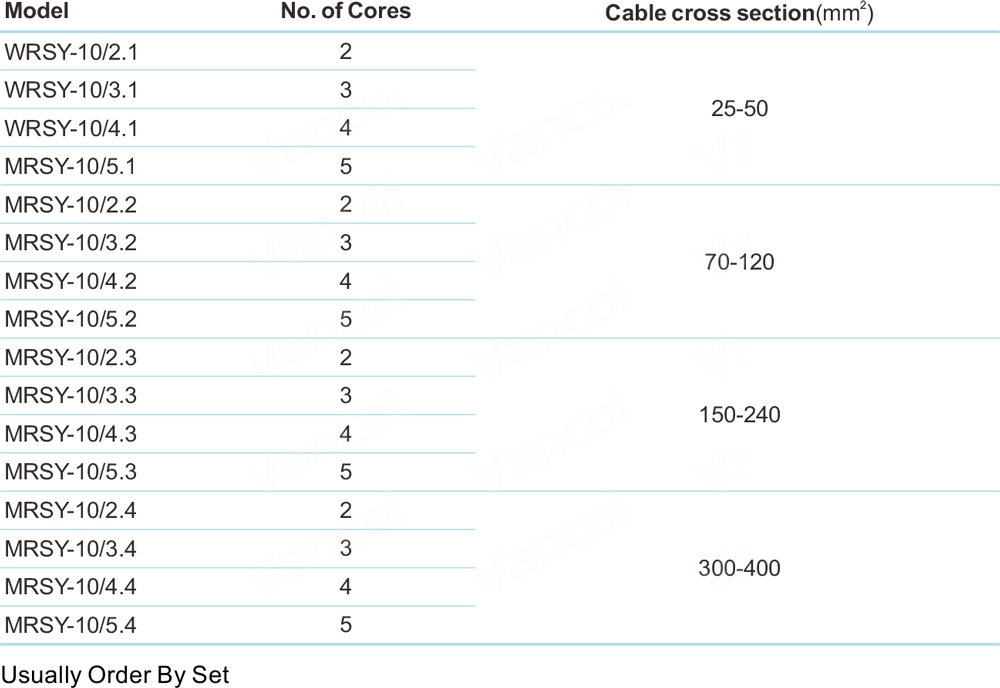
Task: Click the No. of Cores header
Action: tap(346, 11)
